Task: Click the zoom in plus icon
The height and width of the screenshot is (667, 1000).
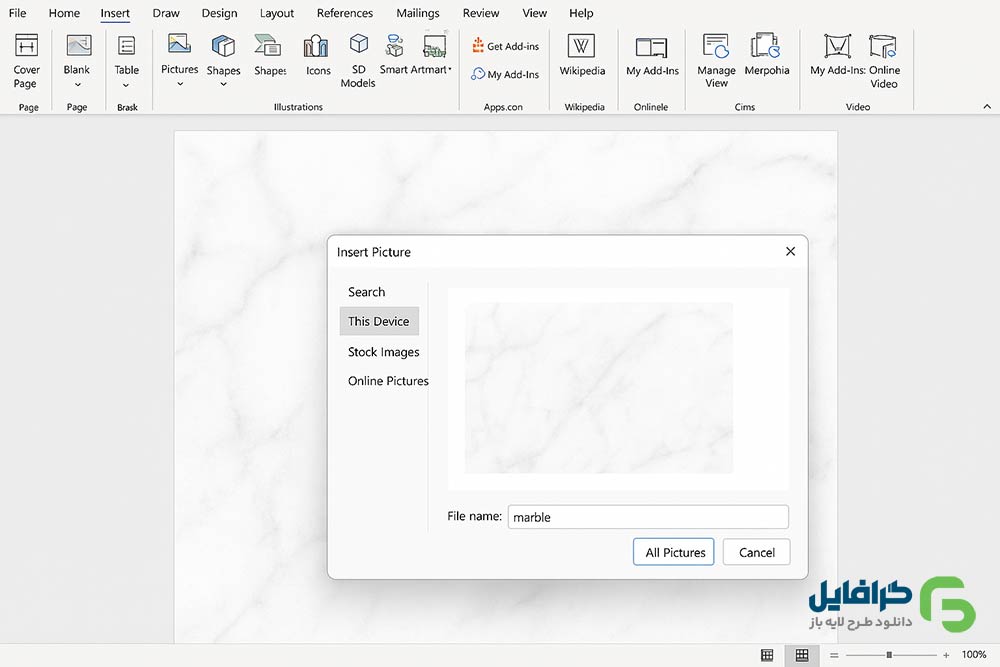Action: coord(946,655)
